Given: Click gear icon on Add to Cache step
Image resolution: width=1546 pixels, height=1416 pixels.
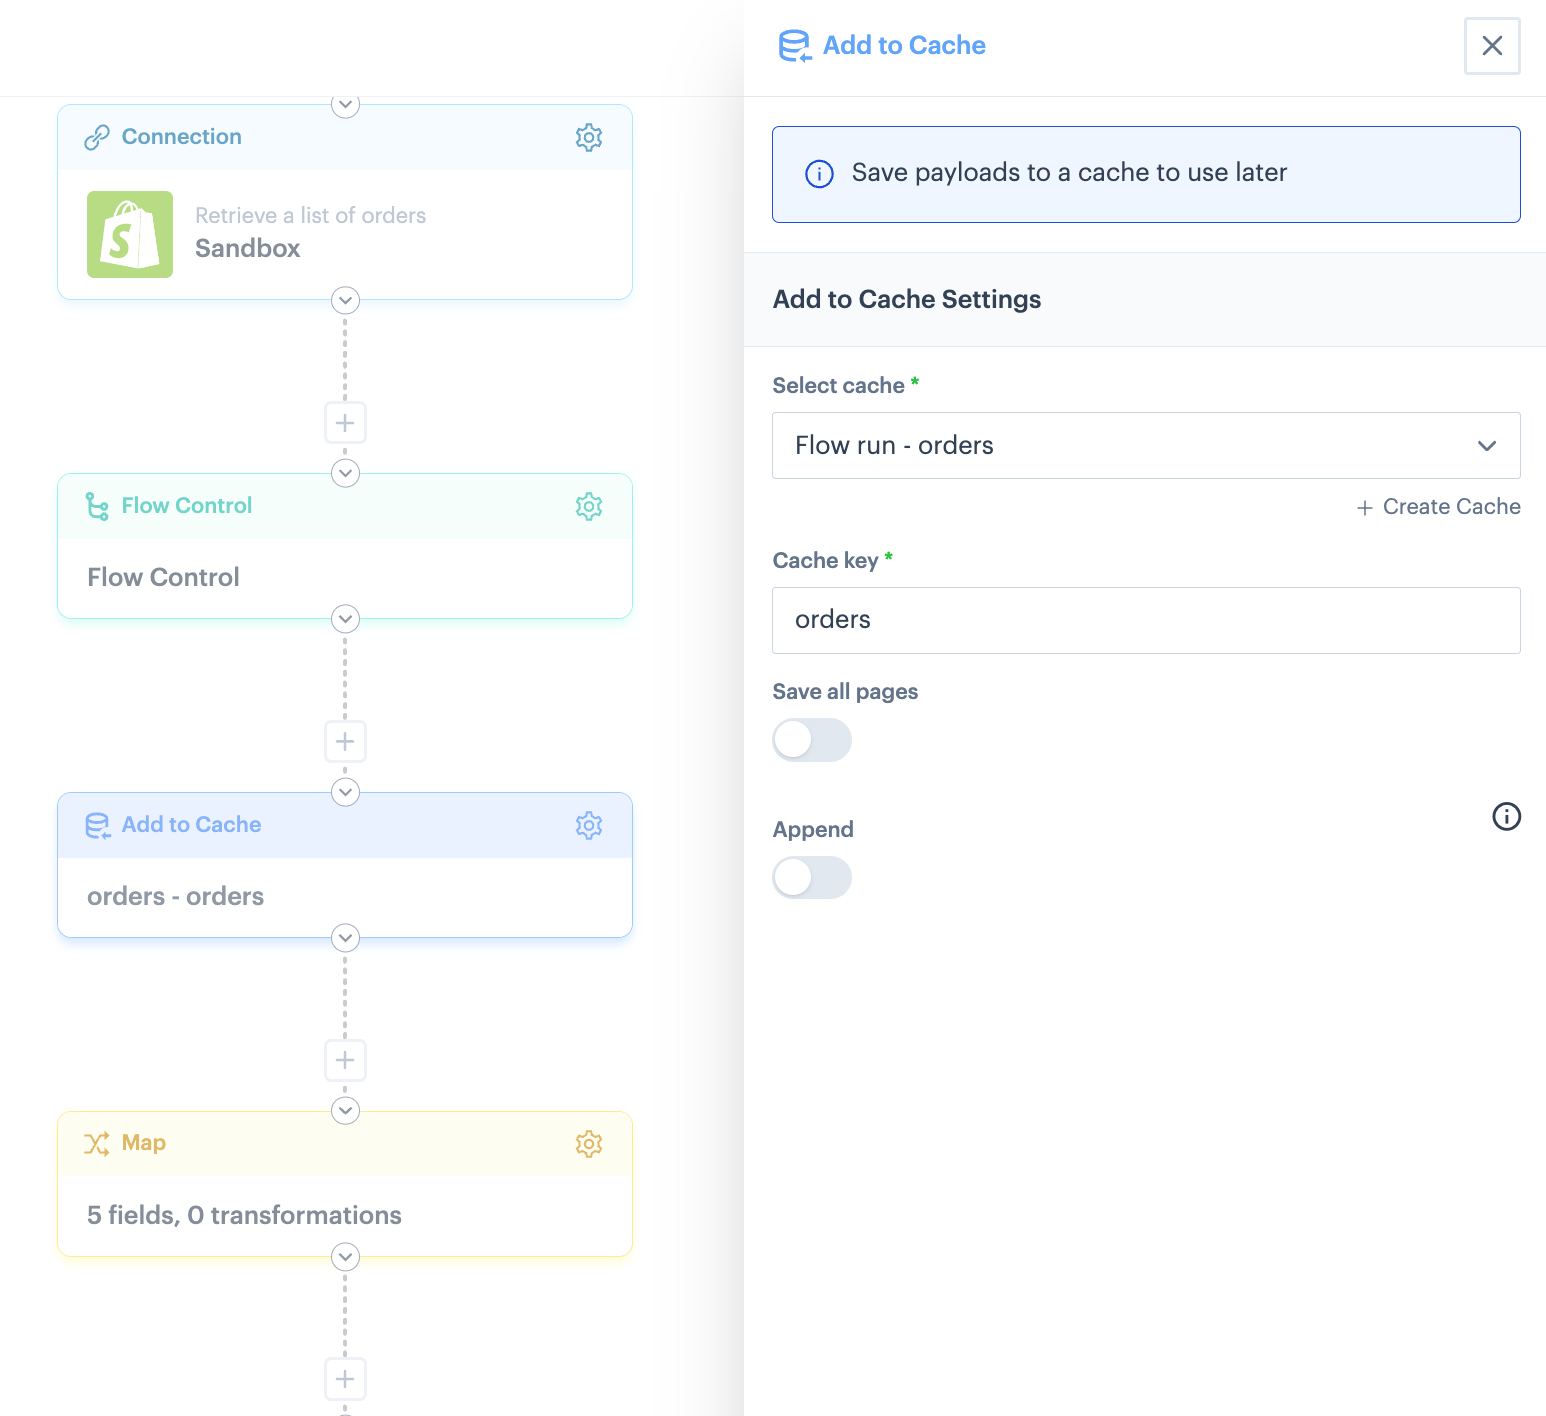Looking at the screenshot, I should pos(588,826).
